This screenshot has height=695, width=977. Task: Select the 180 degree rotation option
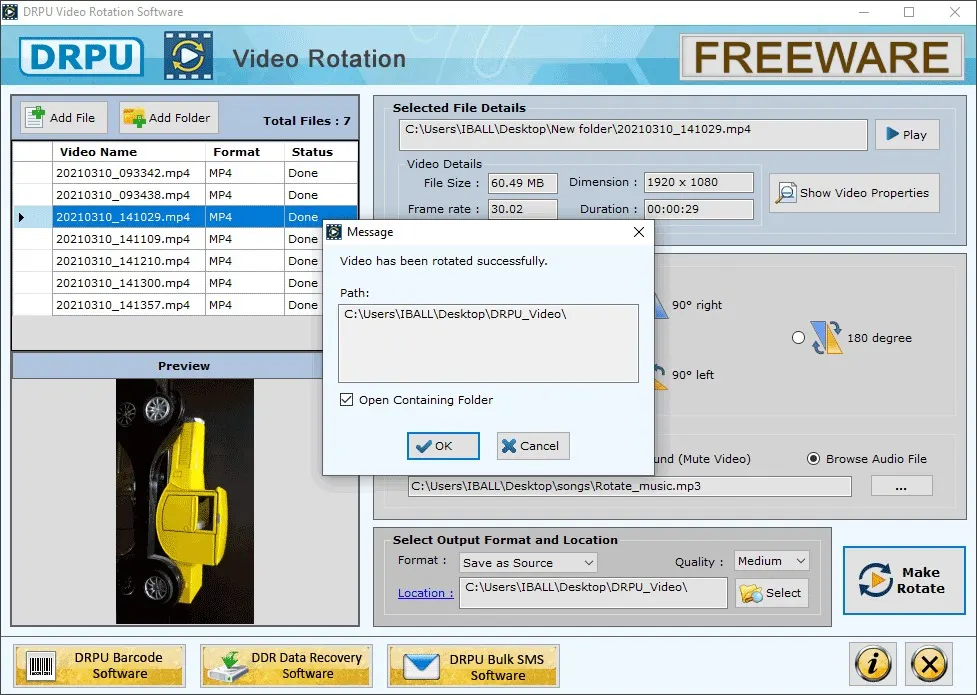click(798, 338)
